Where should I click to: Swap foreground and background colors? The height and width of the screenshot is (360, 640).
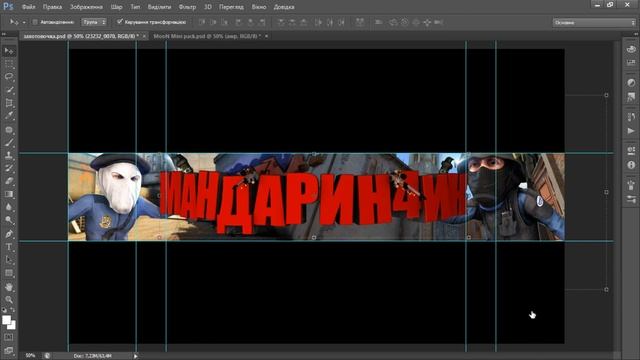click(x=13, y=310)
